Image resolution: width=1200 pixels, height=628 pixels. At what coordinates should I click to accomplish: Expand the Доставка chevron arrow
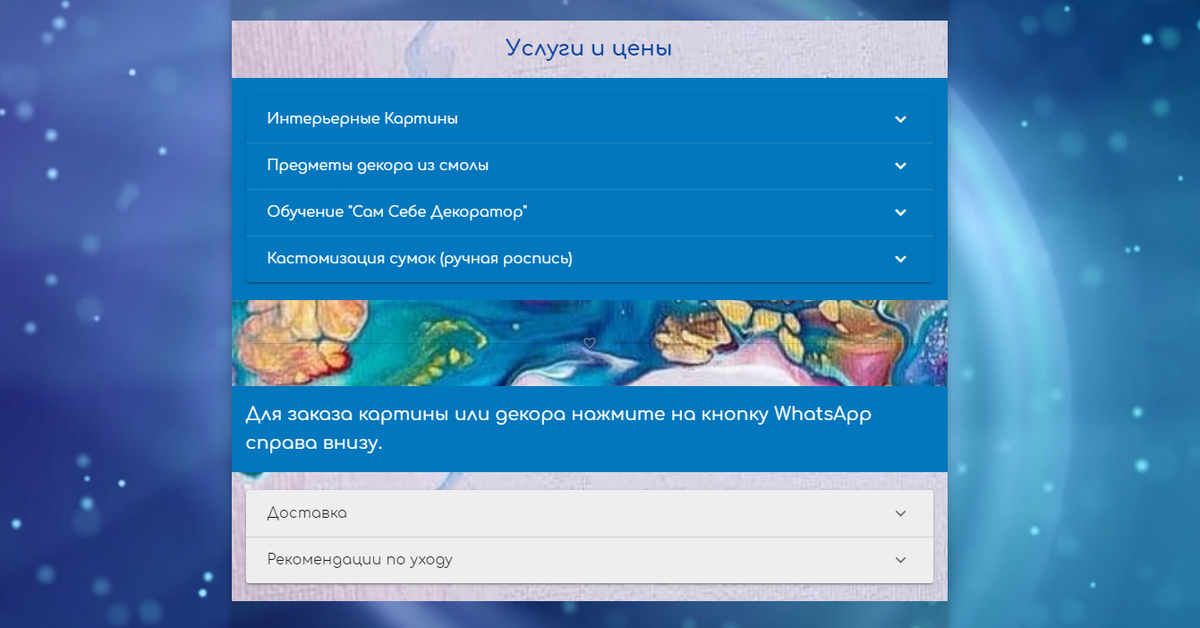tap(900, 513)
